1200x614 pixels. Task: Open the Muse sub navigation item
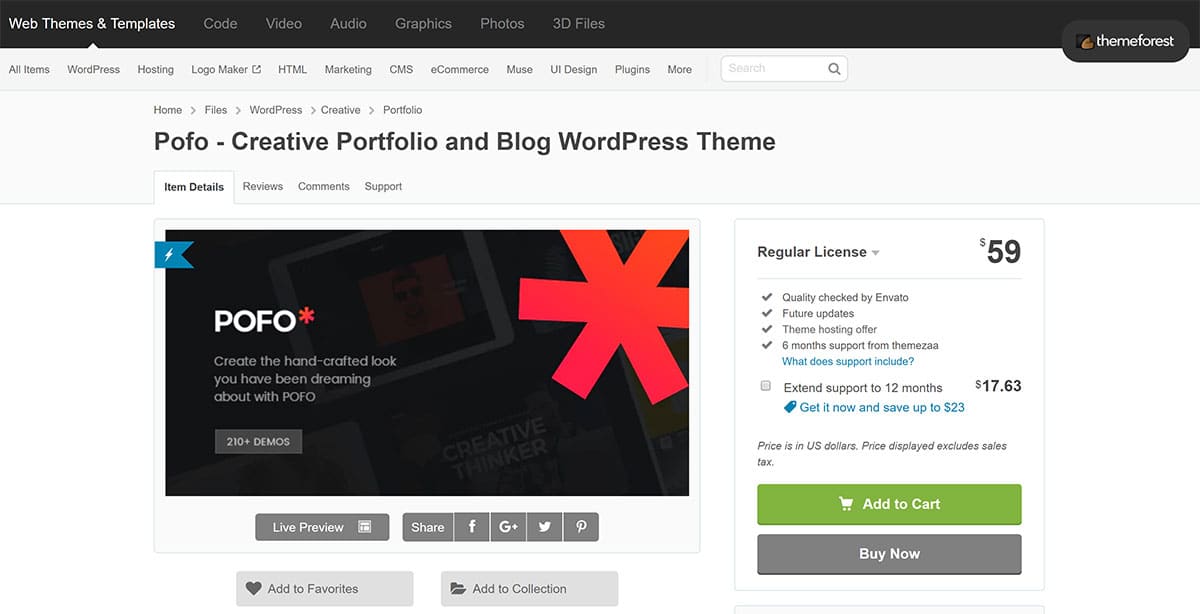[519, 69]
